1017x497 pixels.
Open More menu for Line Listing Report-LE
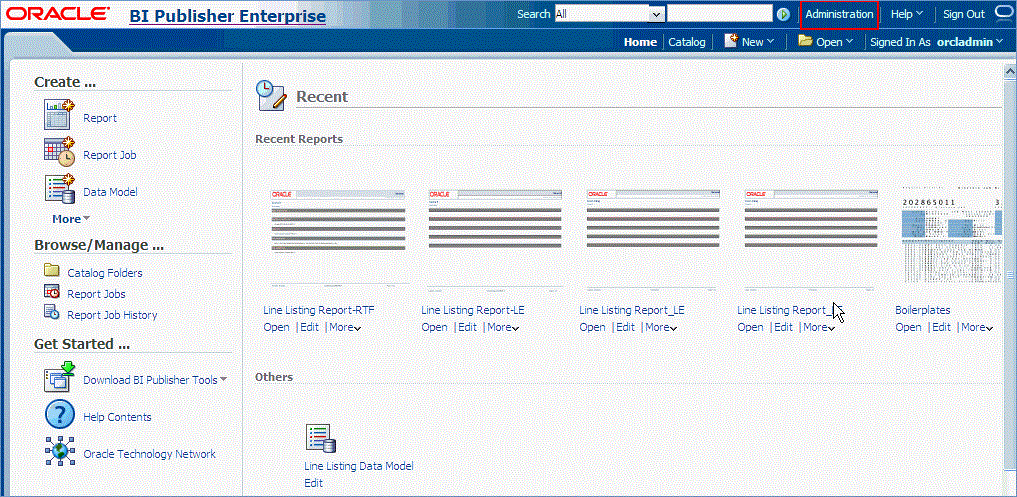[503, 328]
